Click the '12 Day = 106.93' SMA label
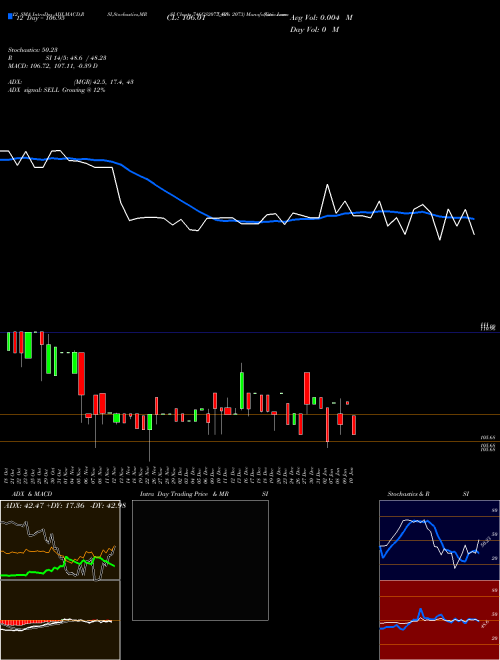Screen dimensions: 500x660 40,18
